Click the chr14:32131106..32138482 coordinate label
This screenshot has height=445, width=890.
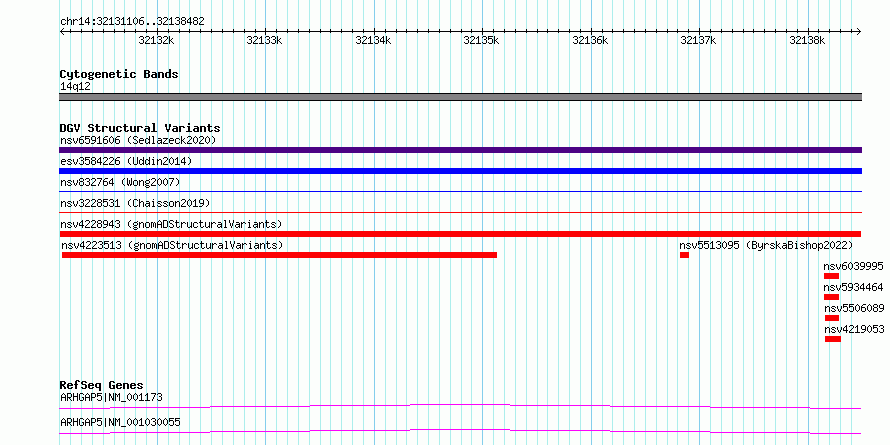click(x=132, y=22)
